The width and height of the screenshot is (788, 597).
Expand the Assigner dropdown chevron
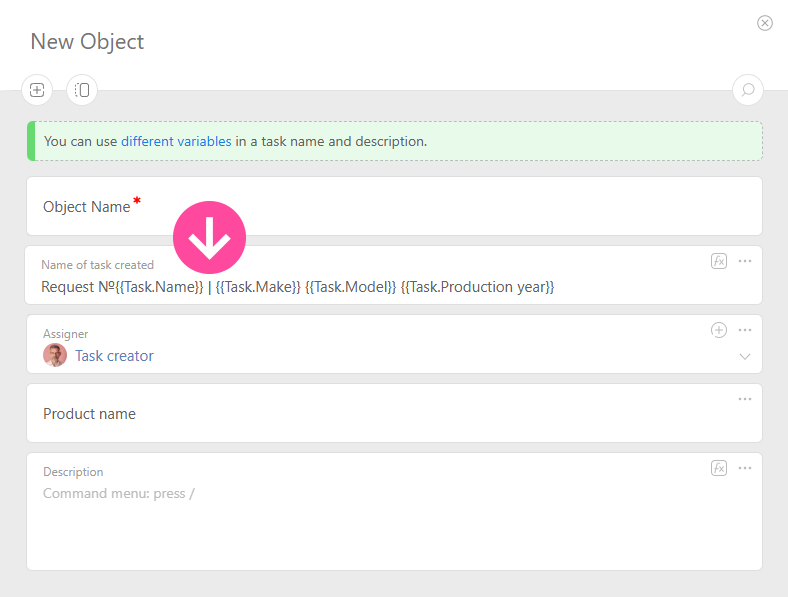745,356
